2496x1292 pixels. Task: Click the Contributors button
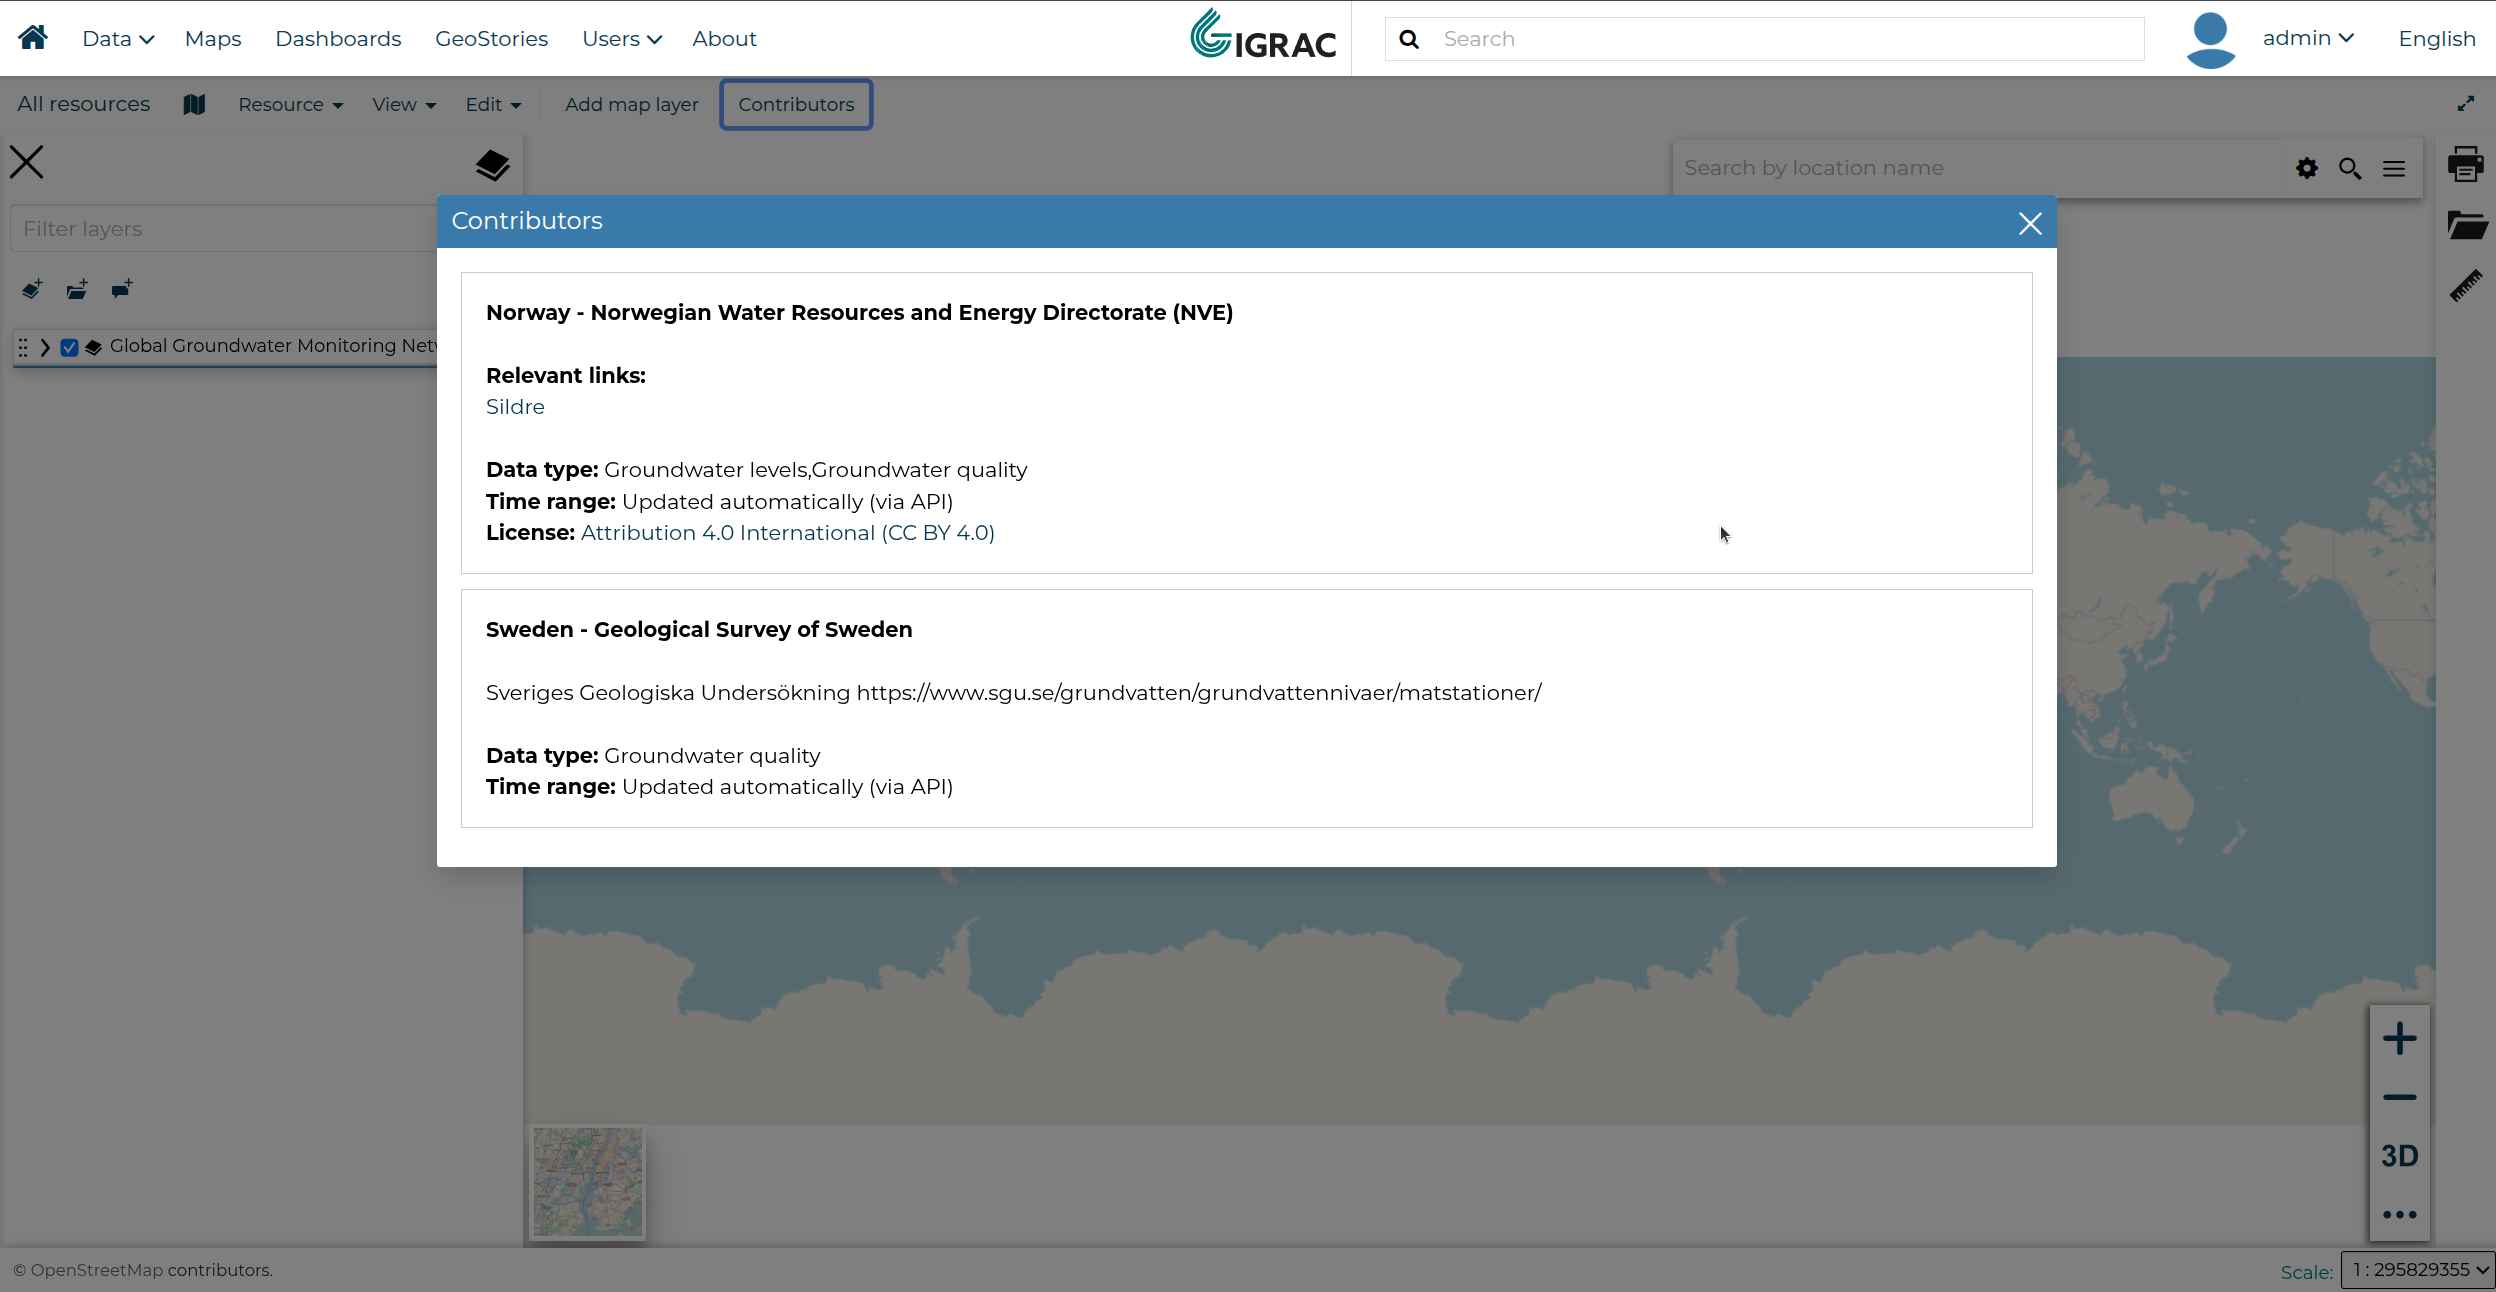796,104
